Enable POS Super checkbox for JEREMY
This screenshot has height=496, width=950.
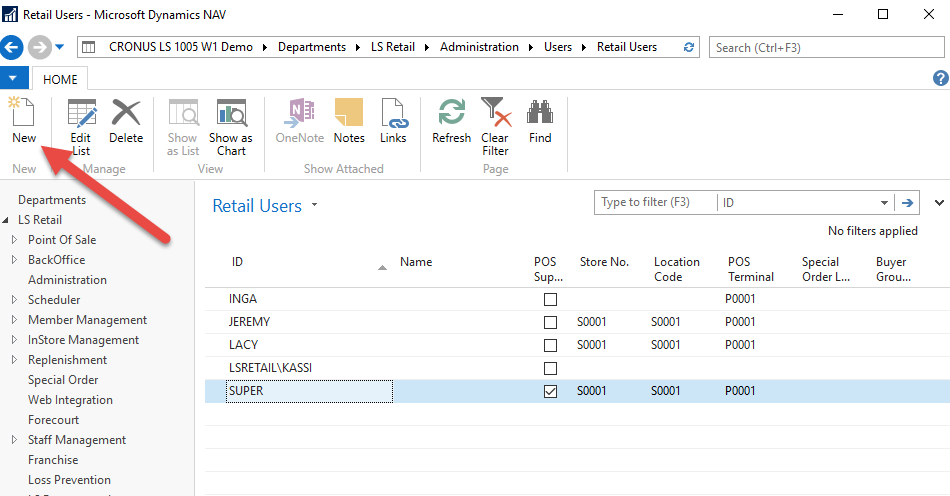[550, 323]
